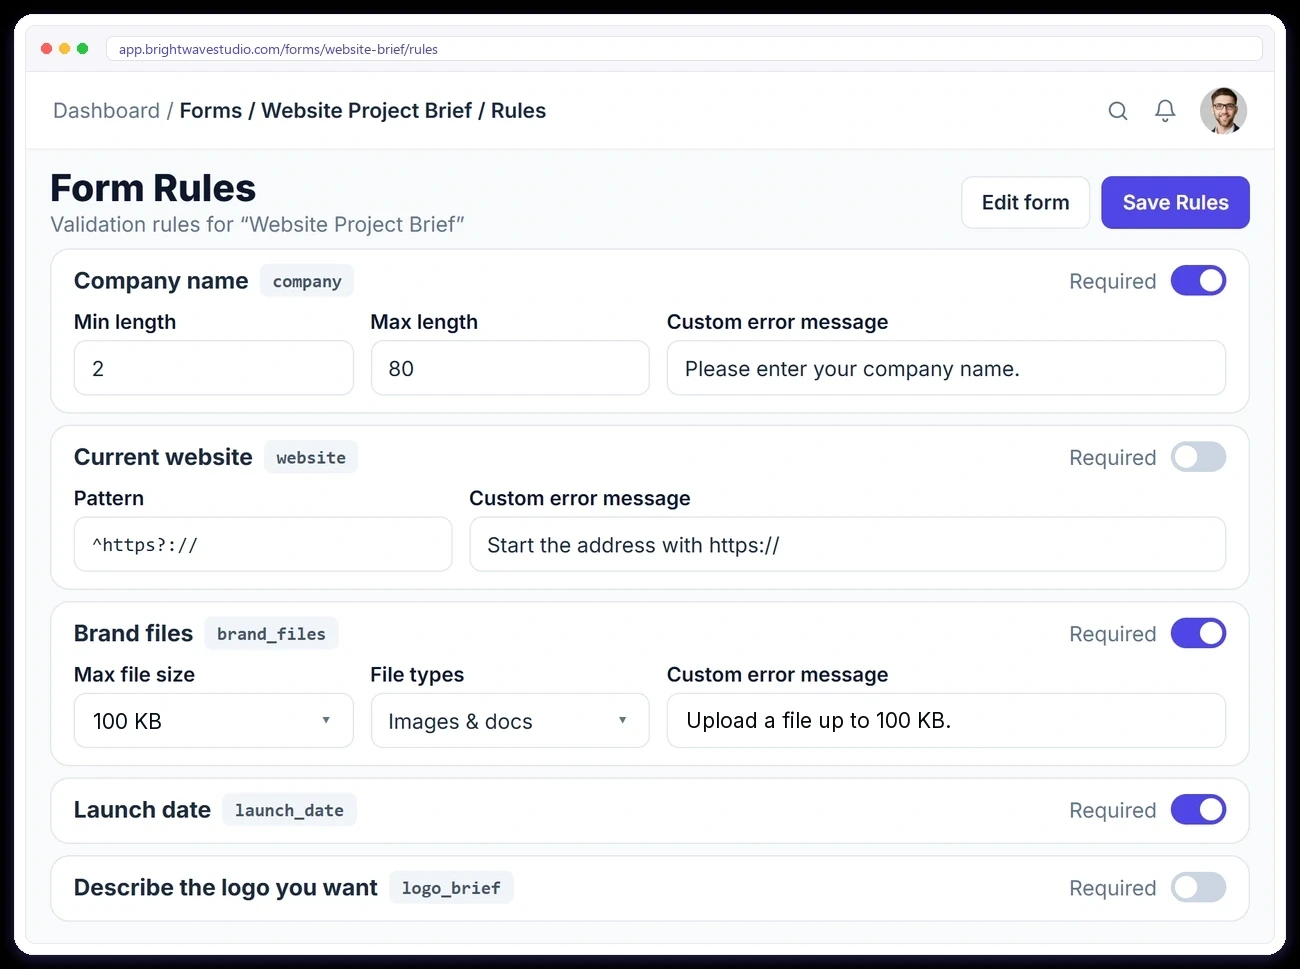1300x969 pixels.
Task: Go to Dashboard breadcrumb
Action: (106, 110)
